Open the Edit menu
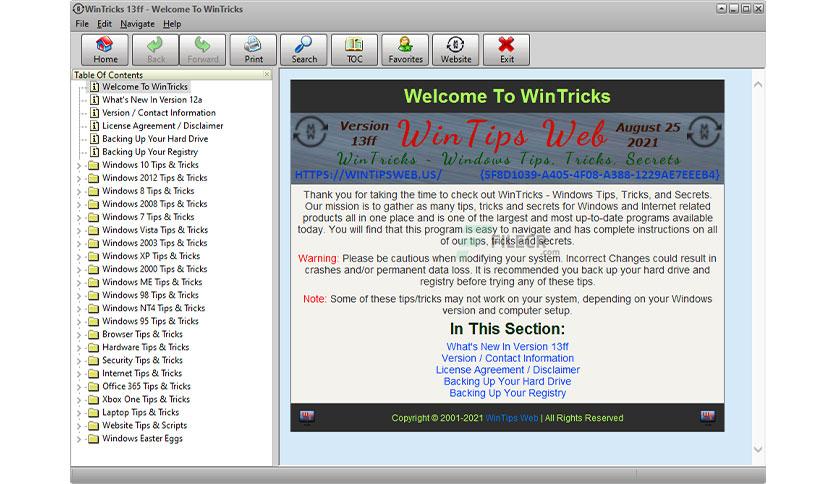This screenshot has width=836, height=484. [104, 24]
